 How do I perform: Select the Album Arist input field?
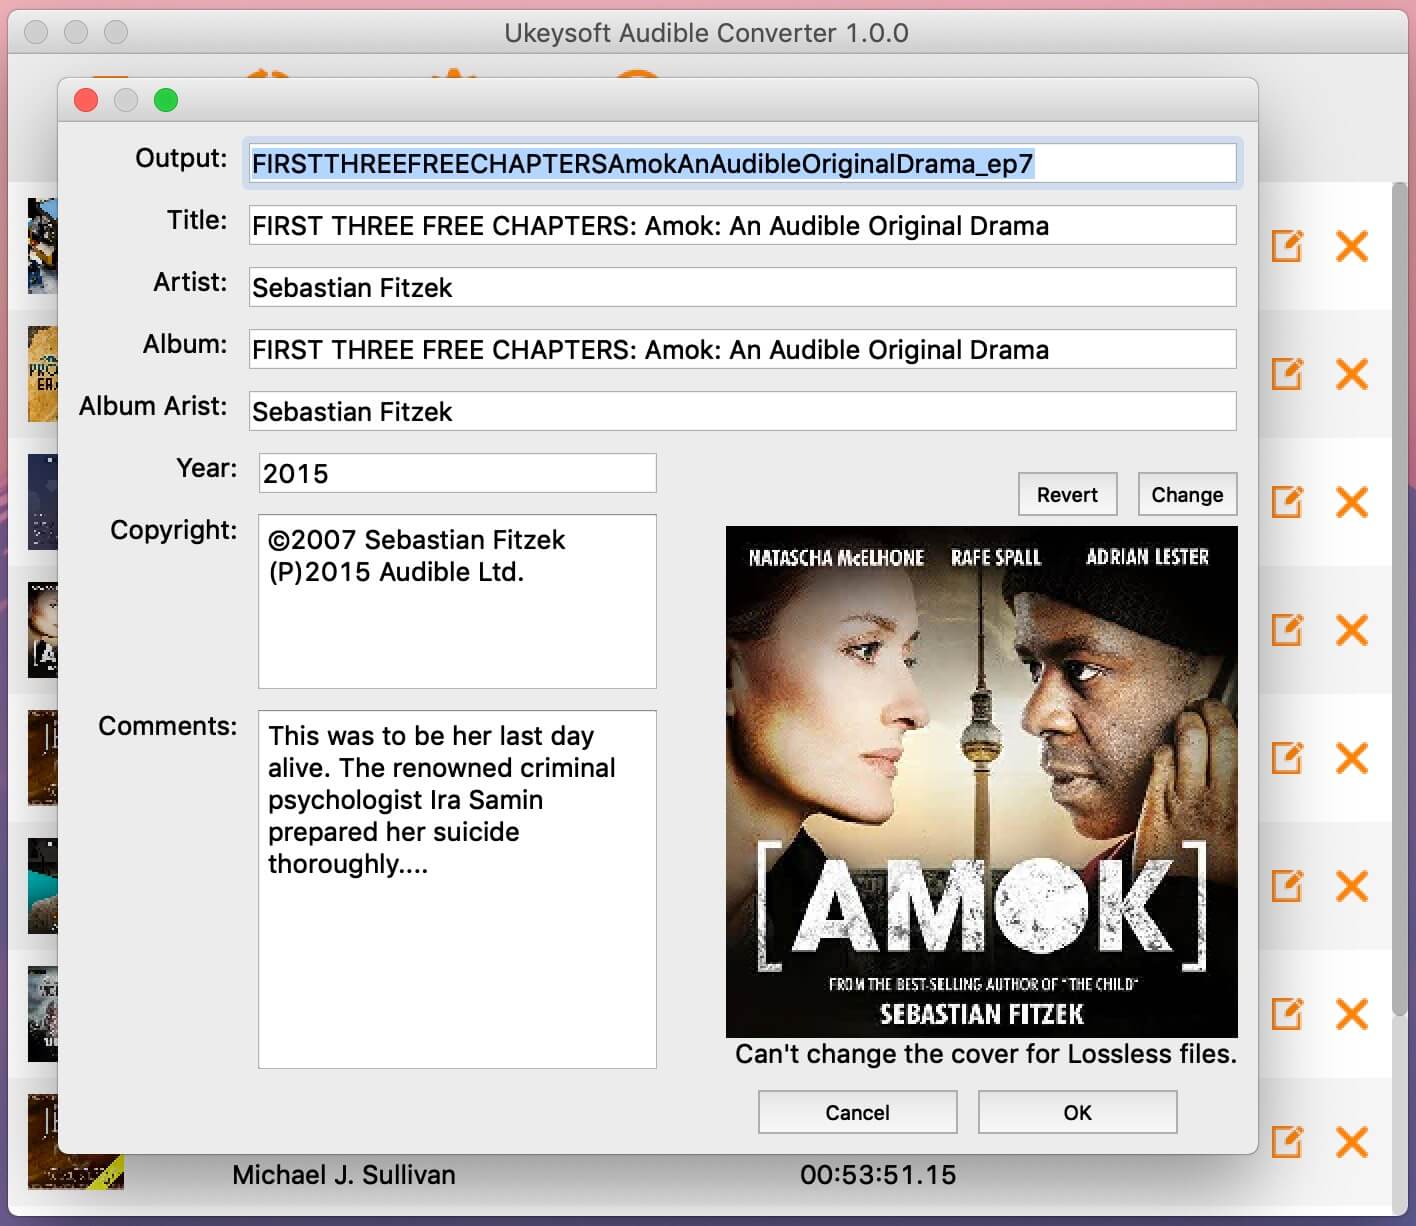pyautogui.click(x=742, y=411)
